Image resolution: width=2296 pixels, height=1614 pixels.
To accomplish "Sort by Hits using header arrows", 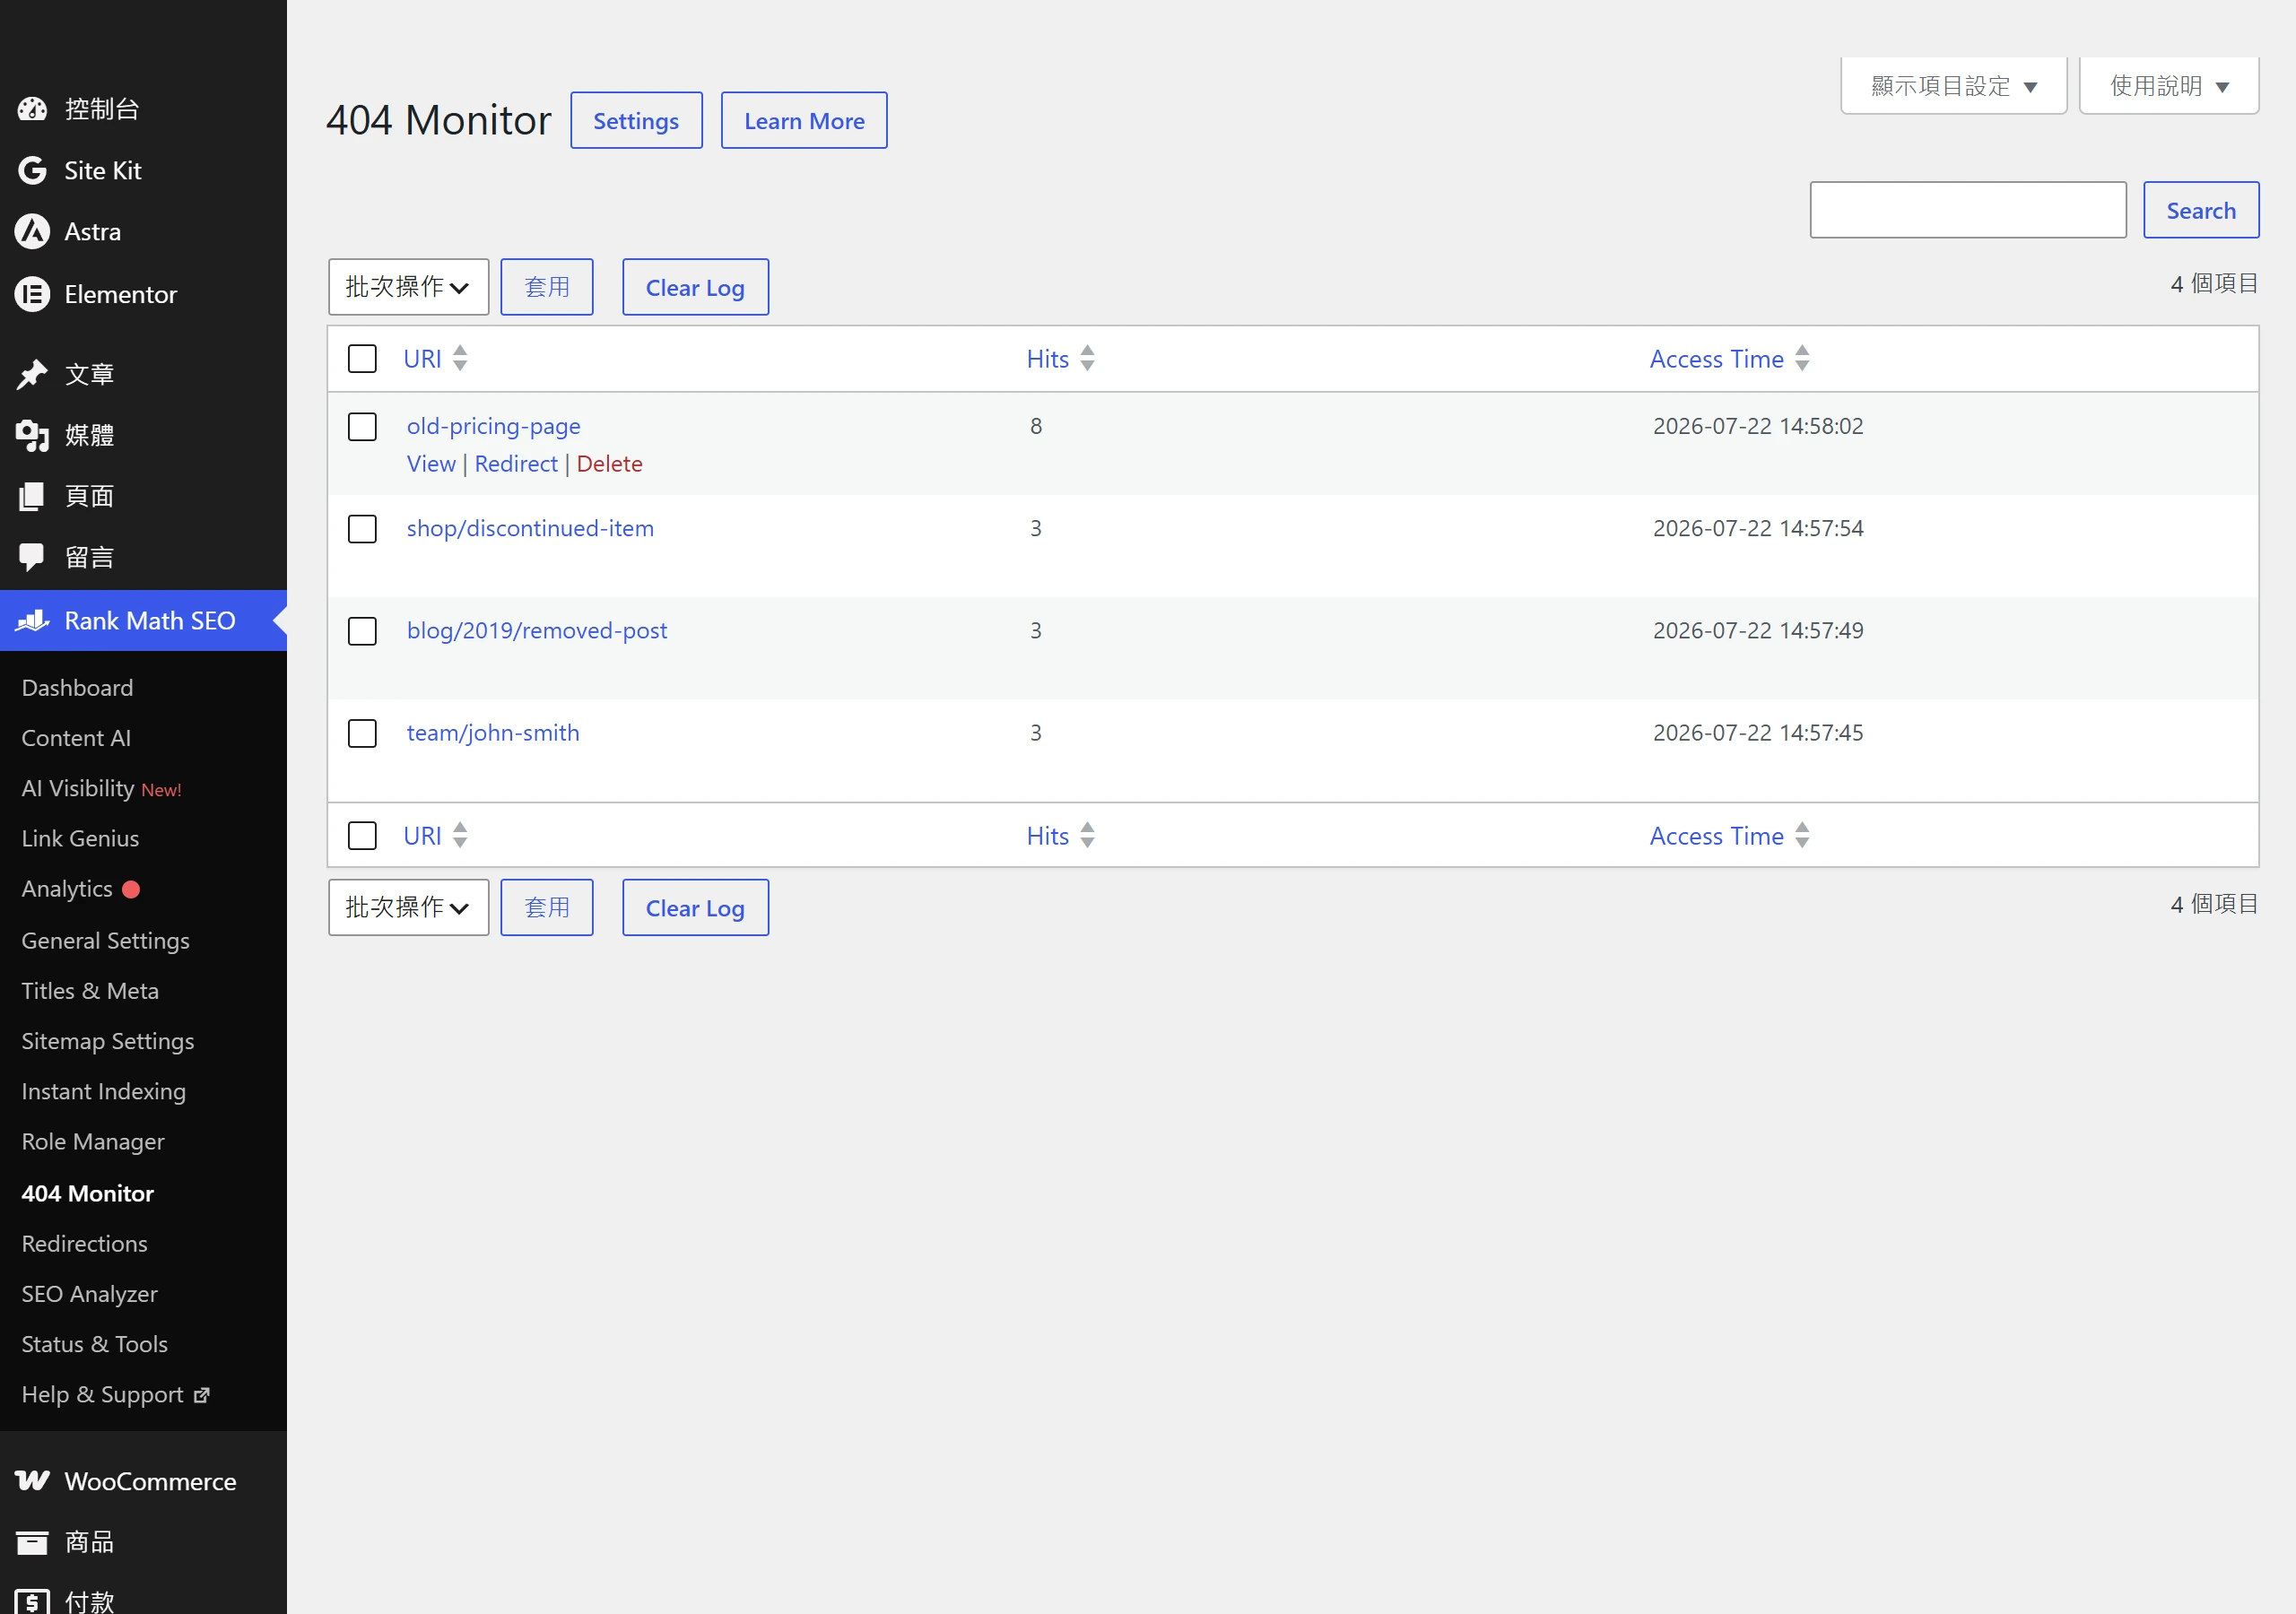I will [1087, 358].
